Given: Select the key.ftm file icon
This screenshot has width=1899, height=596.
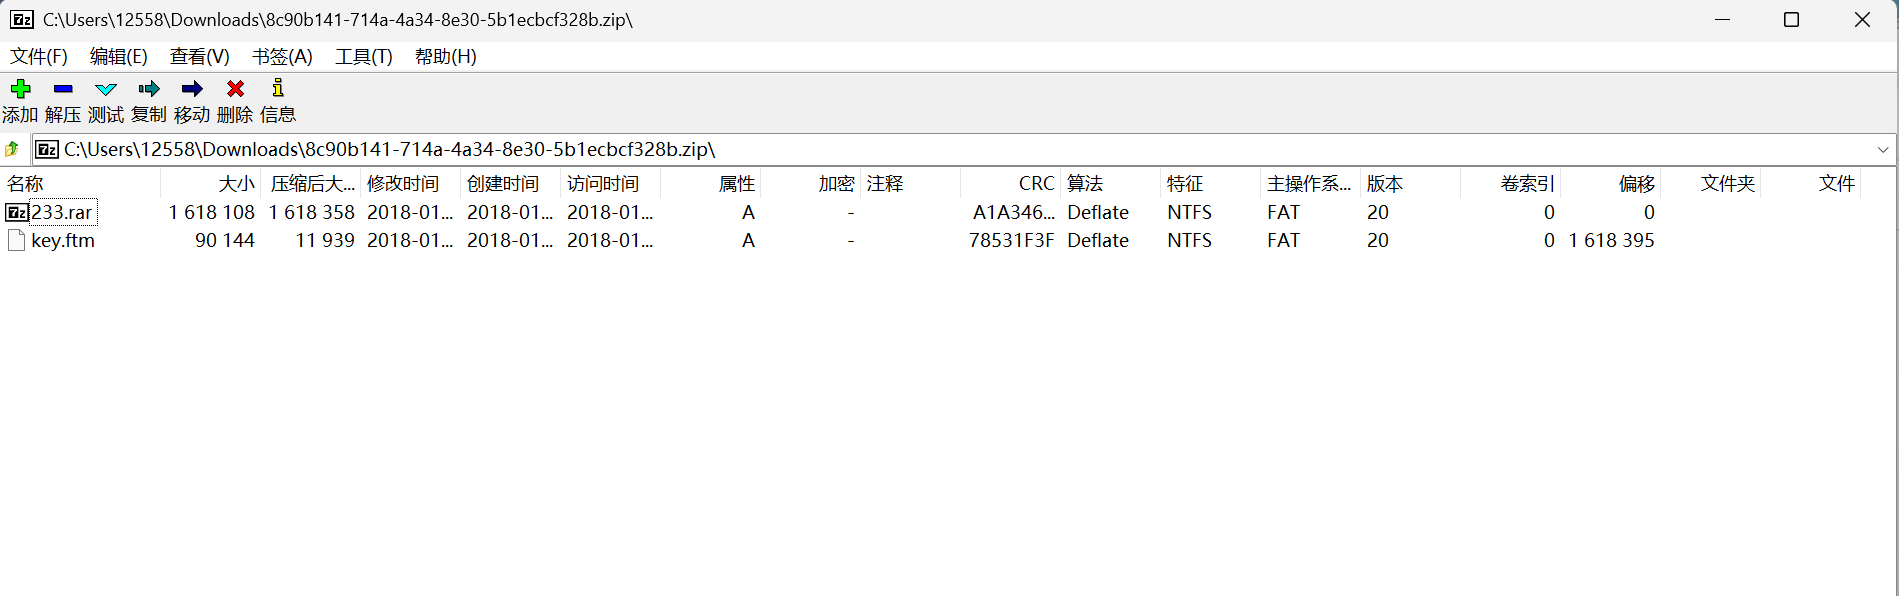Looking at the screenshot, I should pyautogui.click(x=16, y=240).
